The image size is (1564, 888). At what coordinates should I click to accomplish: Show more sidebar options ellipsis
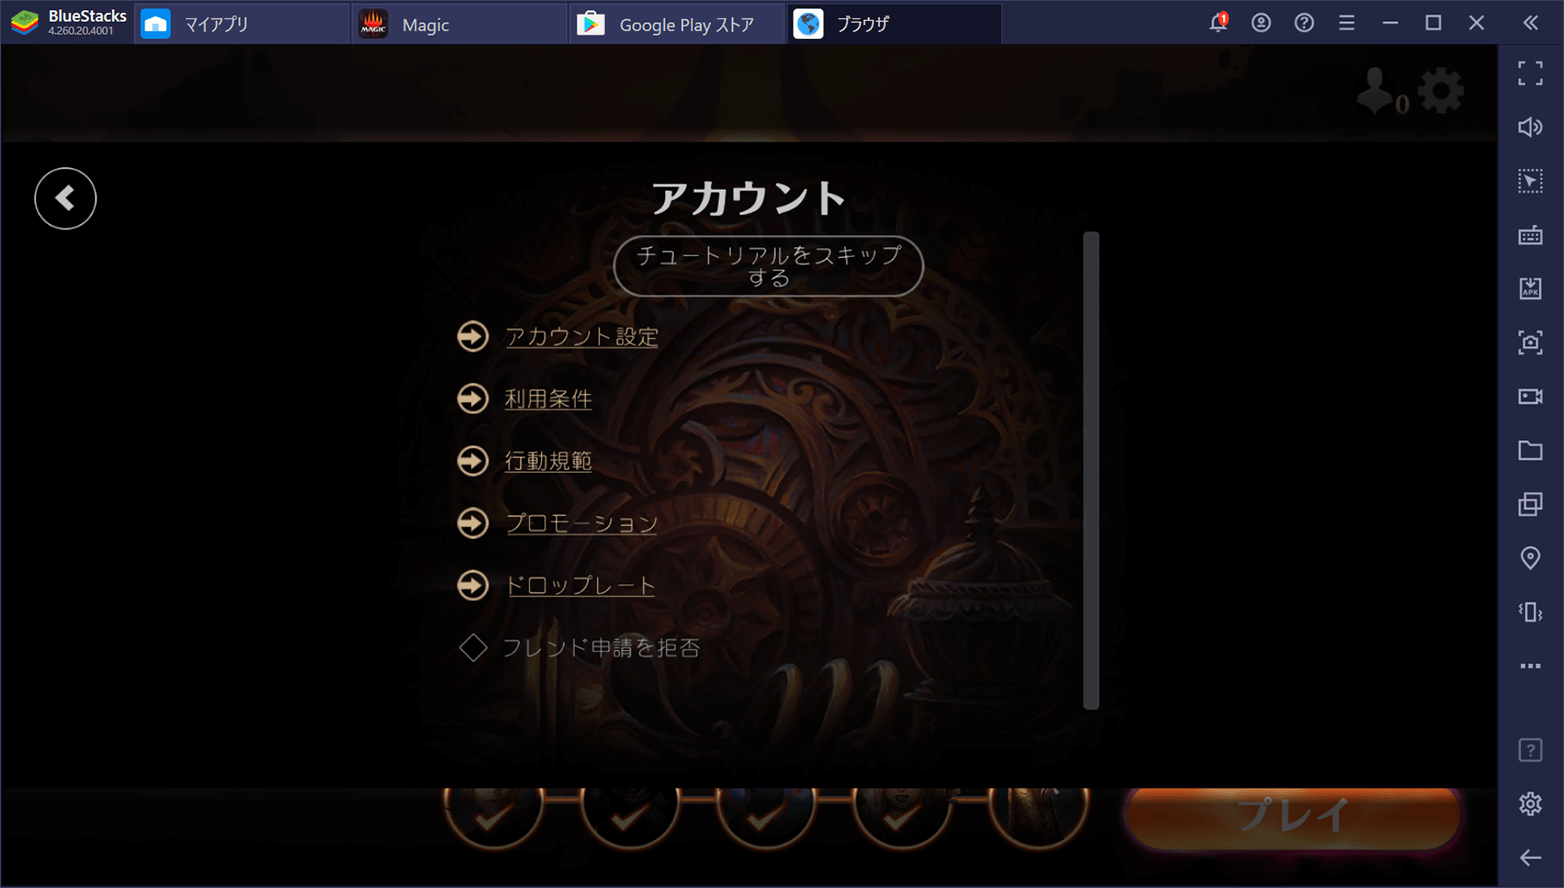pos(1530,666)
